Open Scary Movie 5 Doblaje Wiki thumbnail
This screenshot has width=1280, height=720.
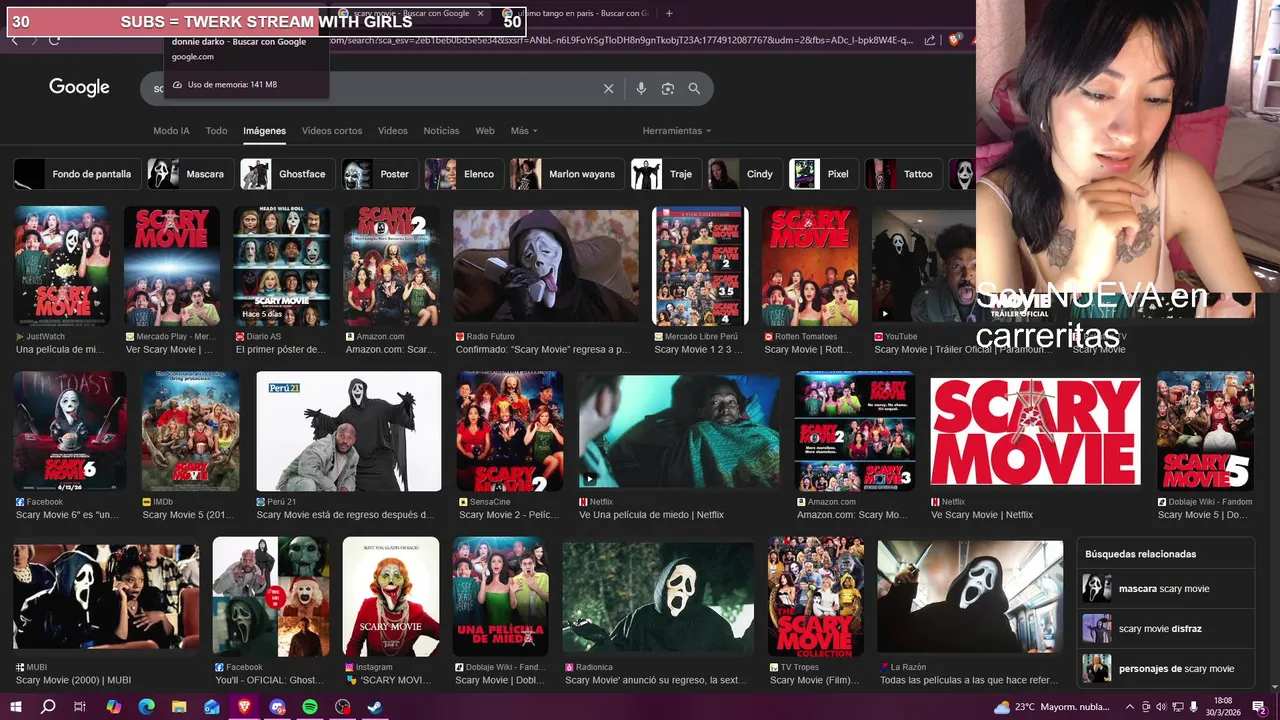tap(1206, 431)
